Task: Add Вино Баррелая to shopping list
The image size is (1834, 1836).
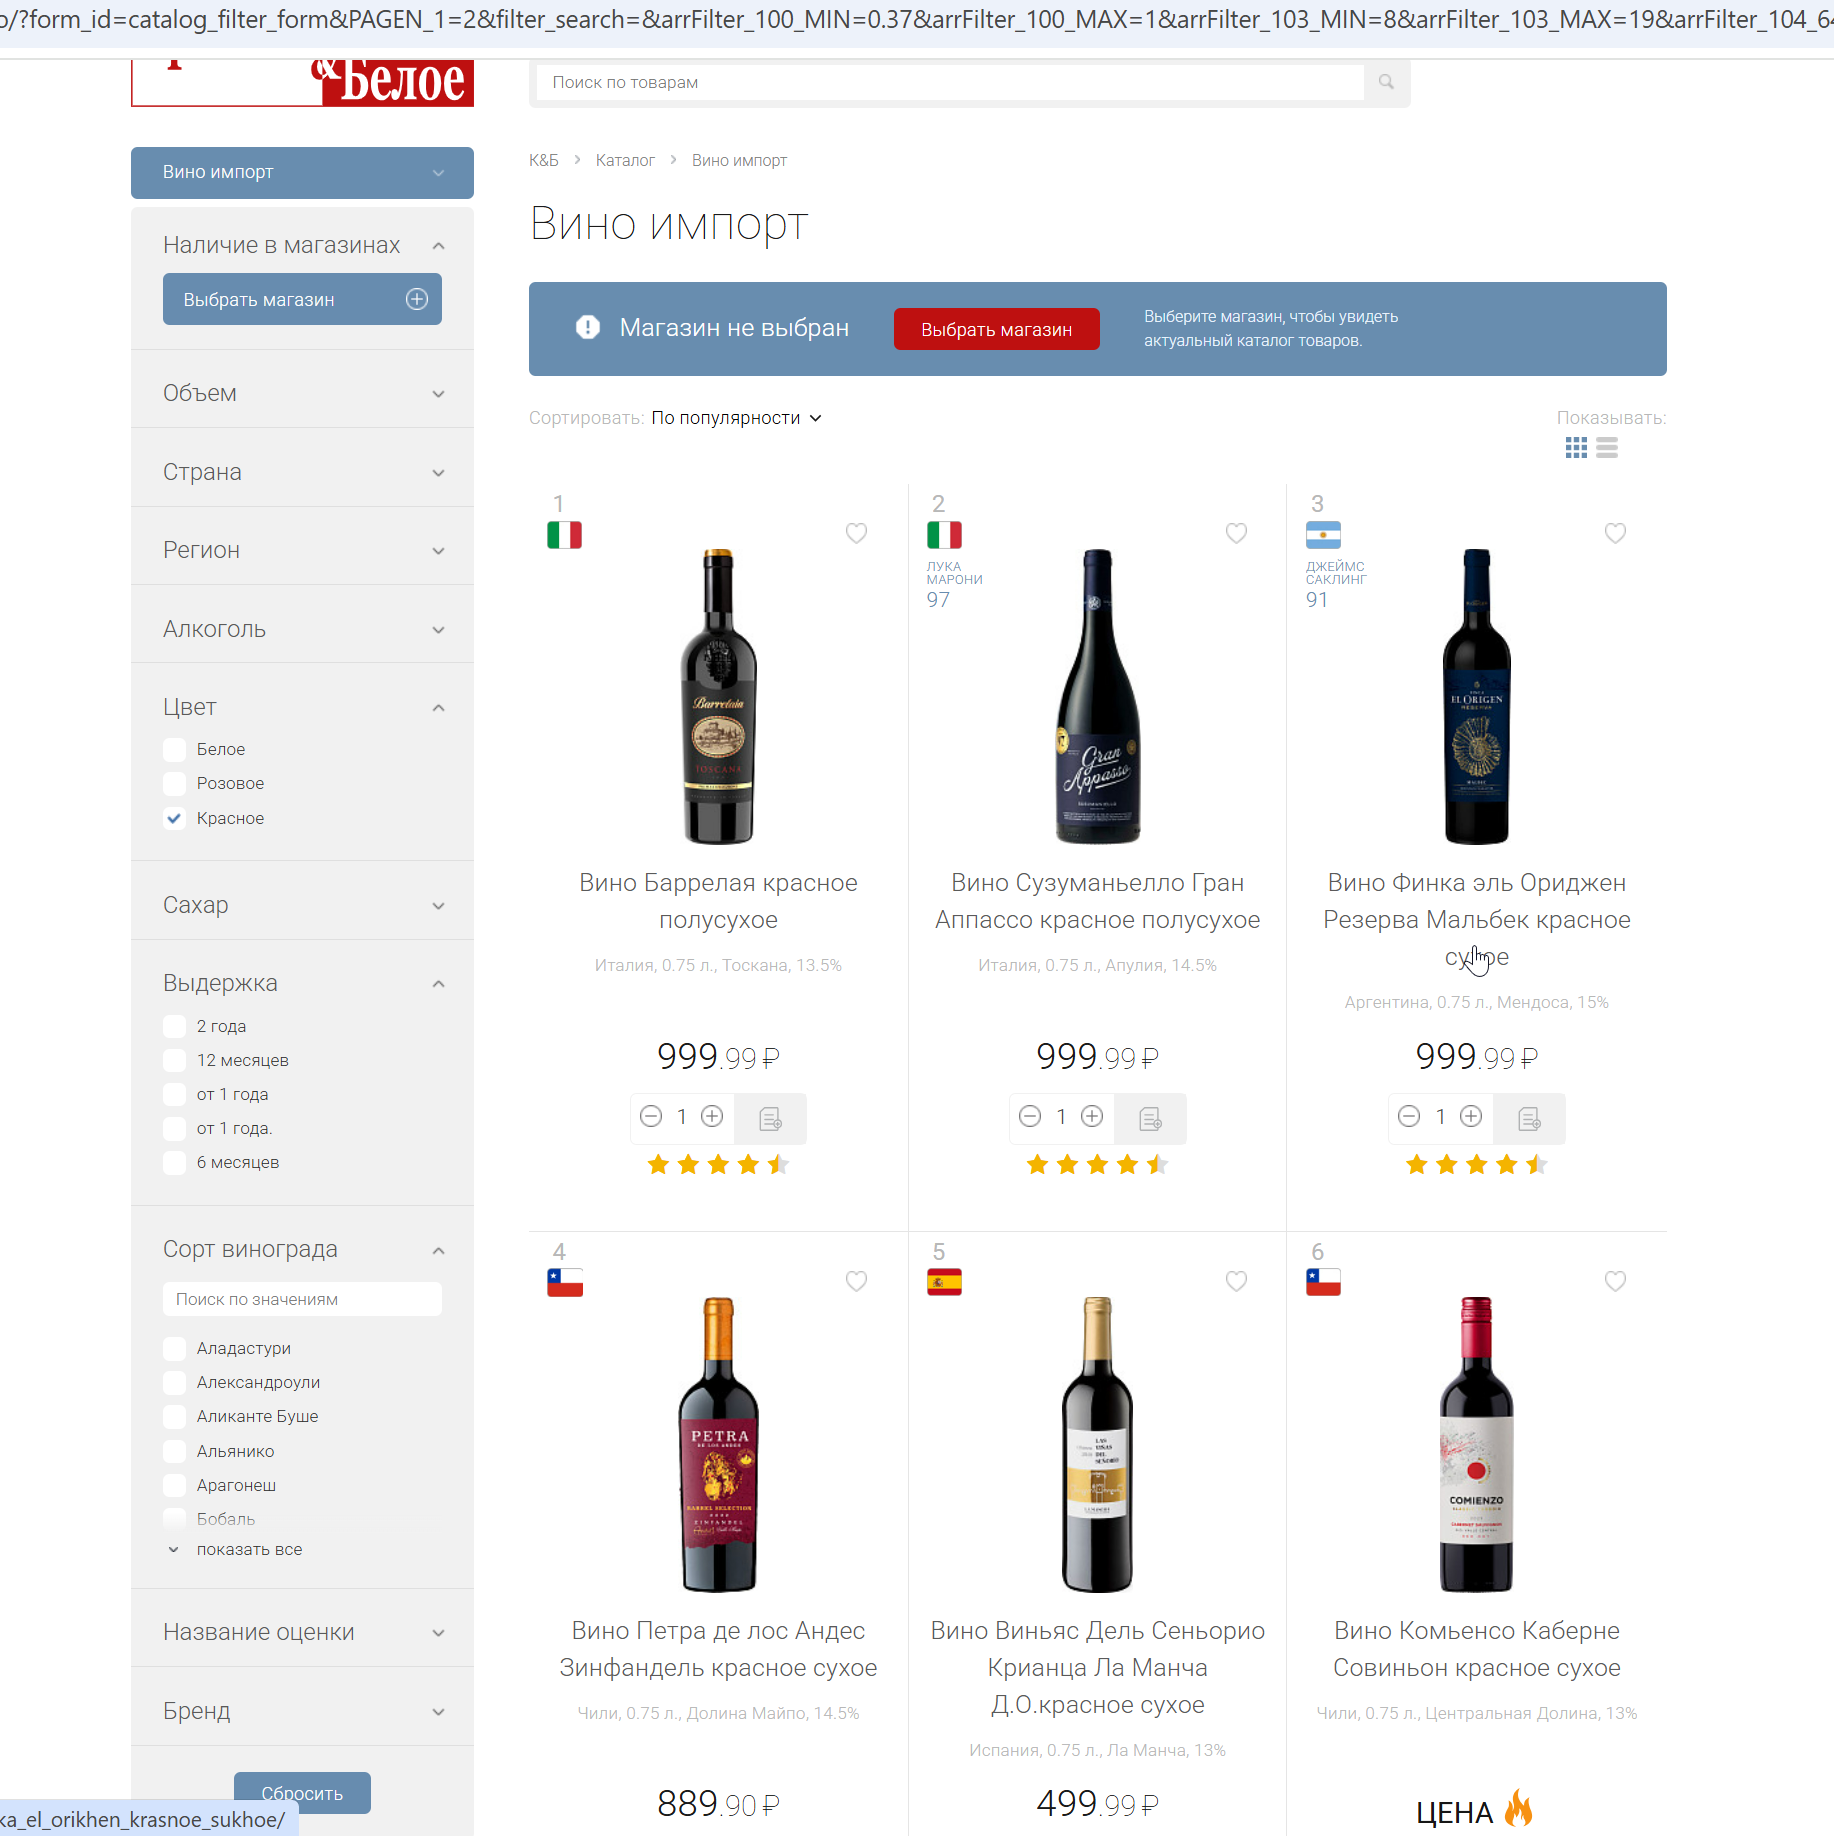Action: tap(770, 1118)
